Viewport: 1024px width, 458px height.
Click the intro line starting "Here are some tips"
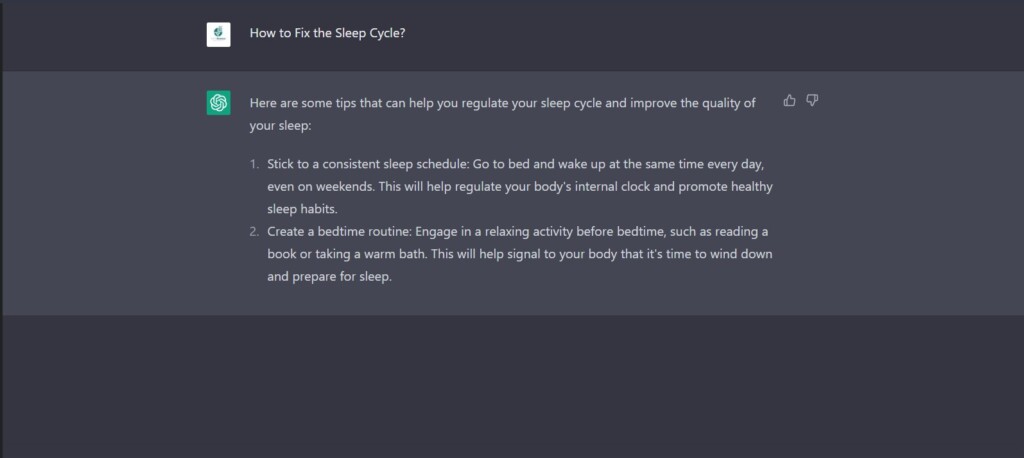click(x=500, y=103)
